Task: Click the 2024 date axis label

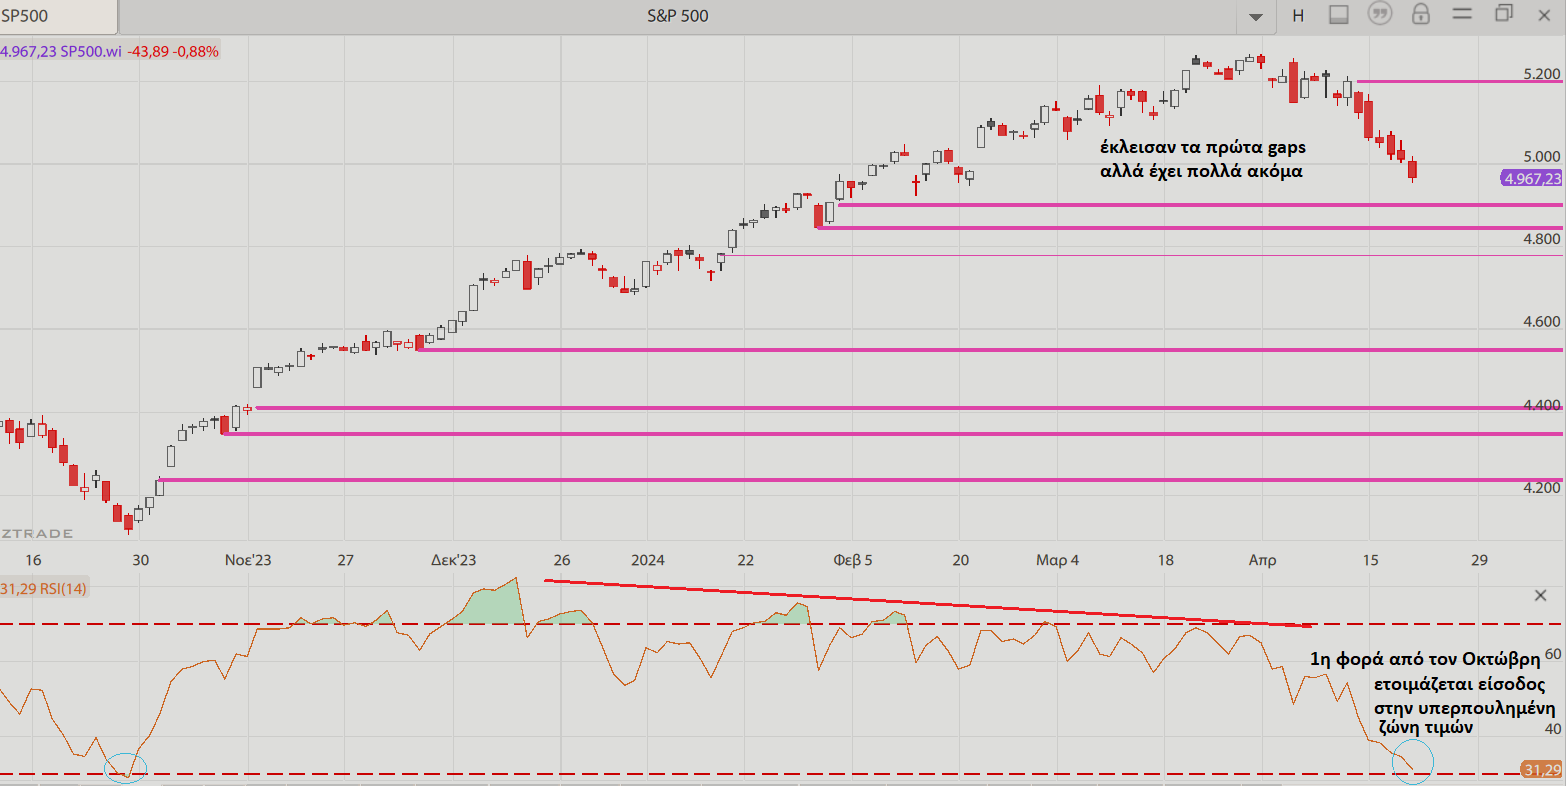Action: click(648, 560)
